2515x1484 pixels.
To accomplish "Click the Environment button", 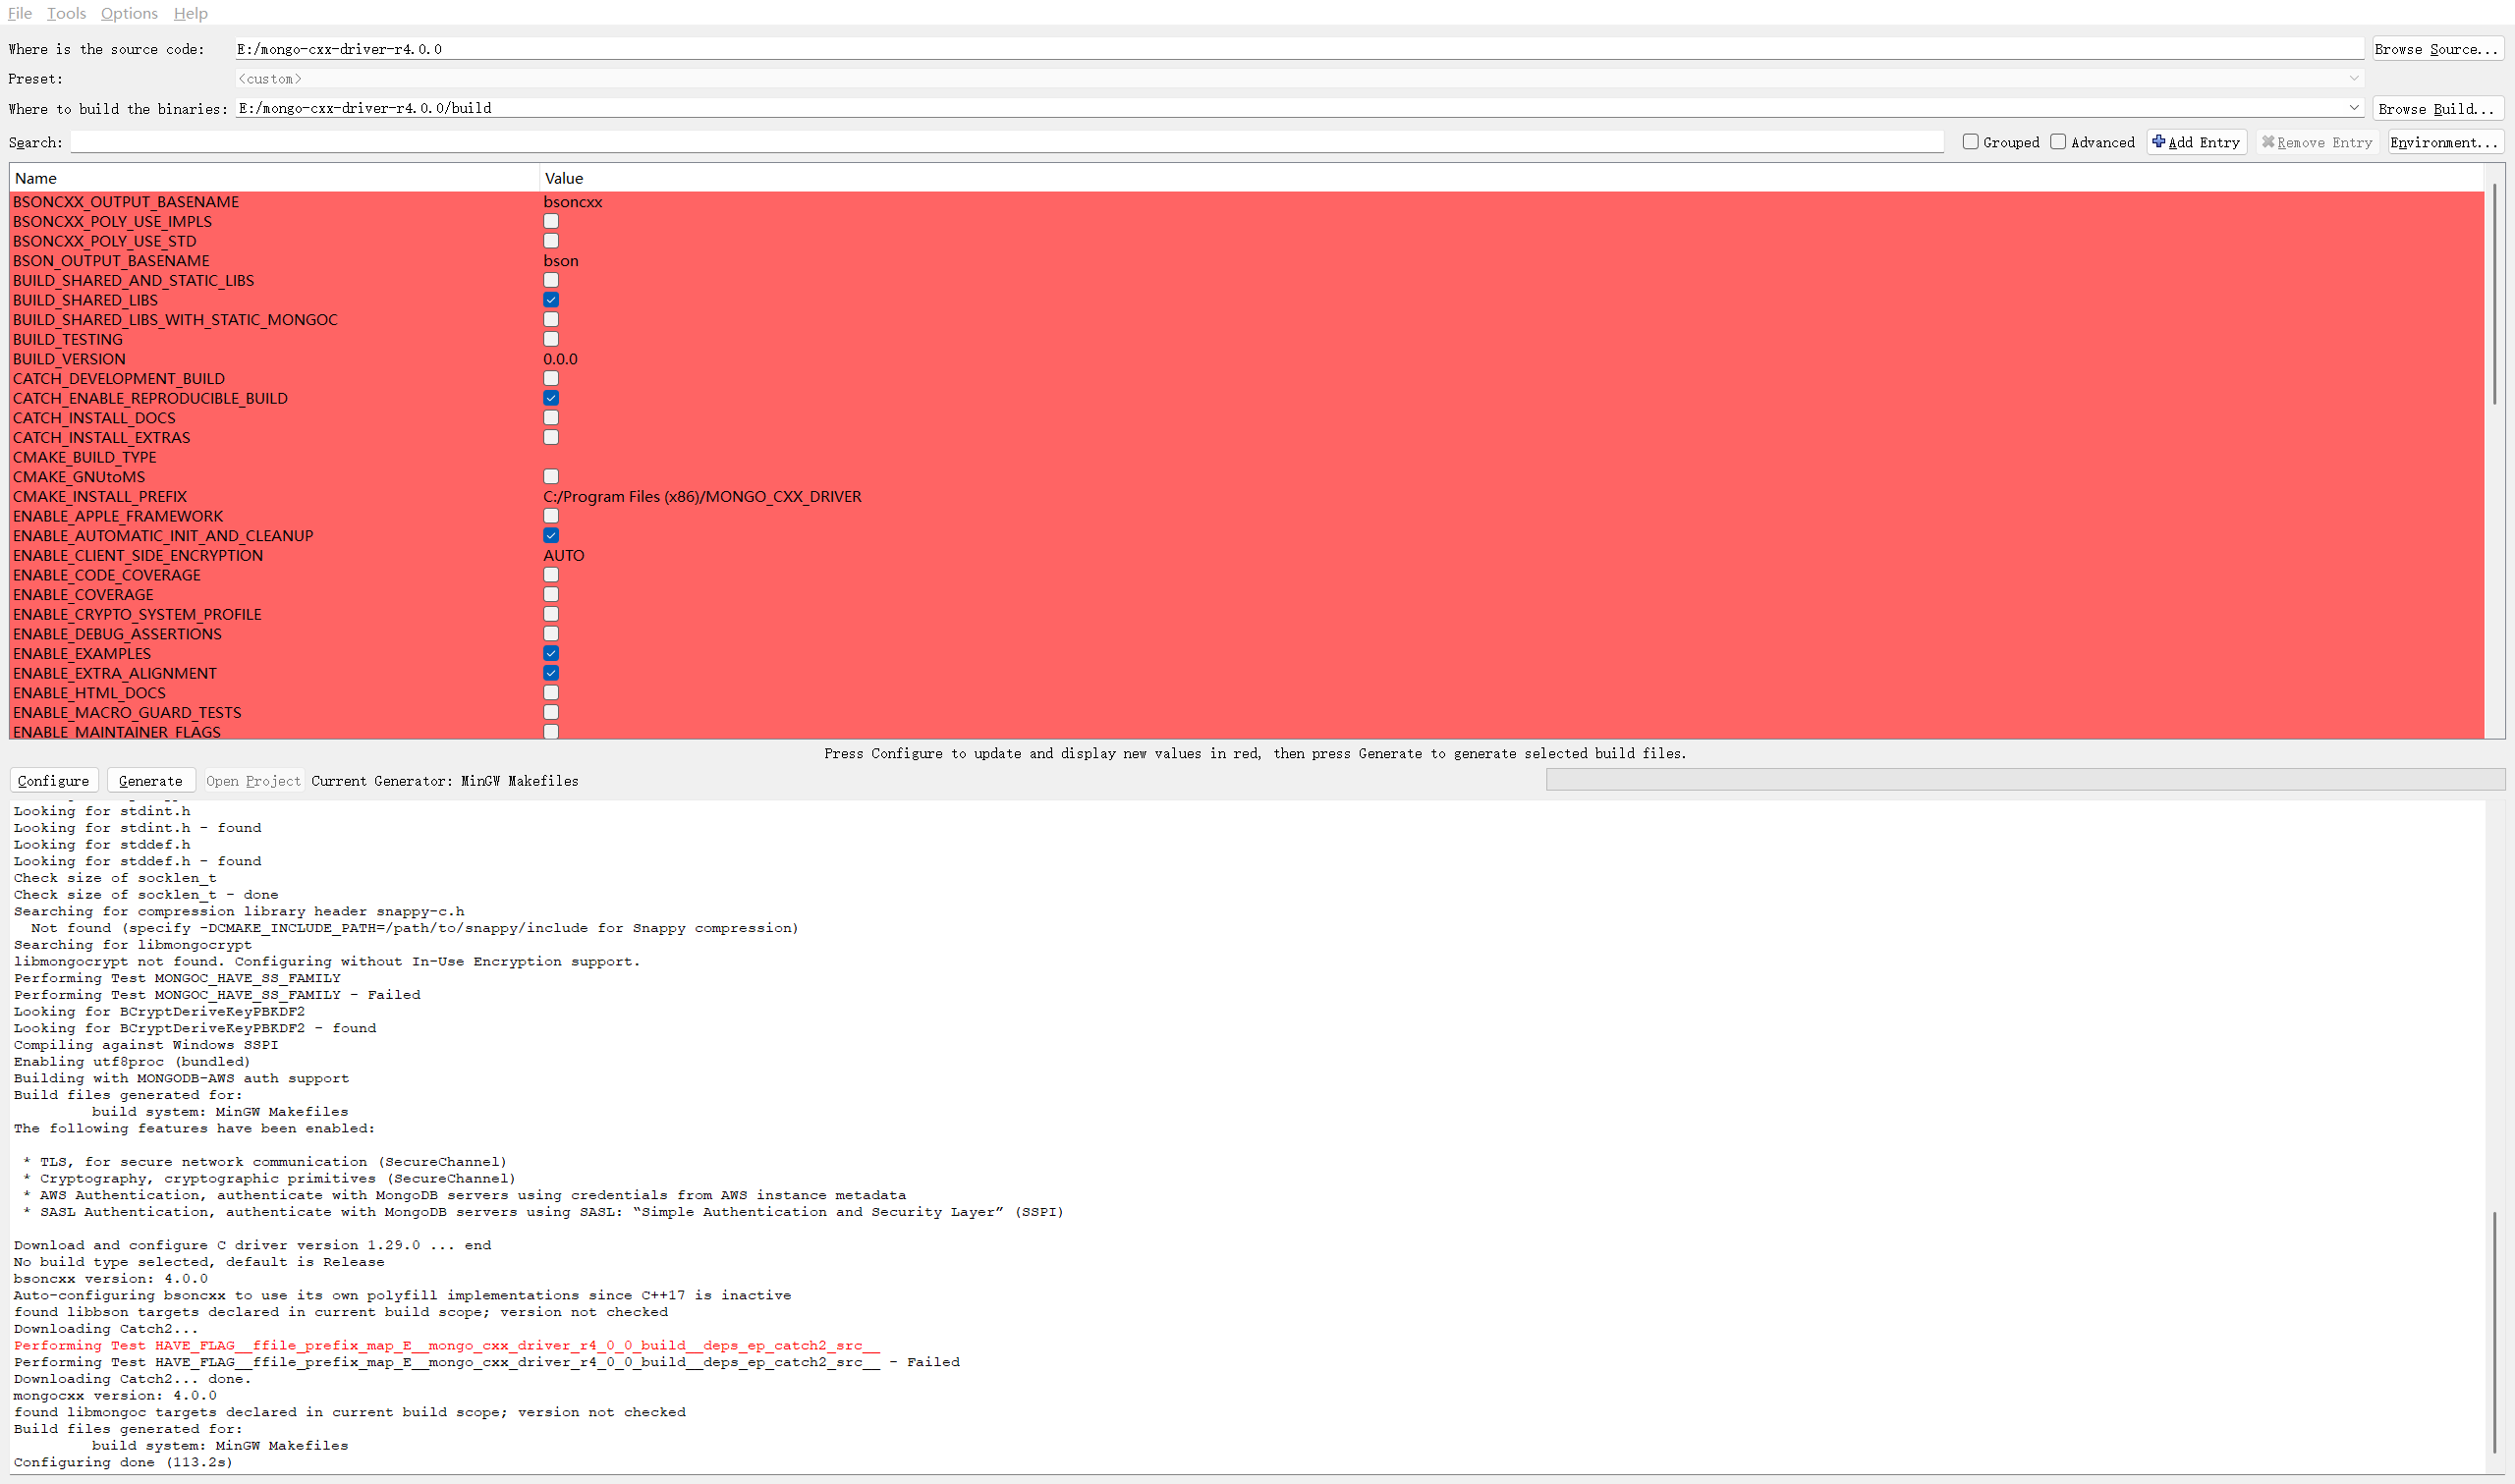I will 2444,142.
